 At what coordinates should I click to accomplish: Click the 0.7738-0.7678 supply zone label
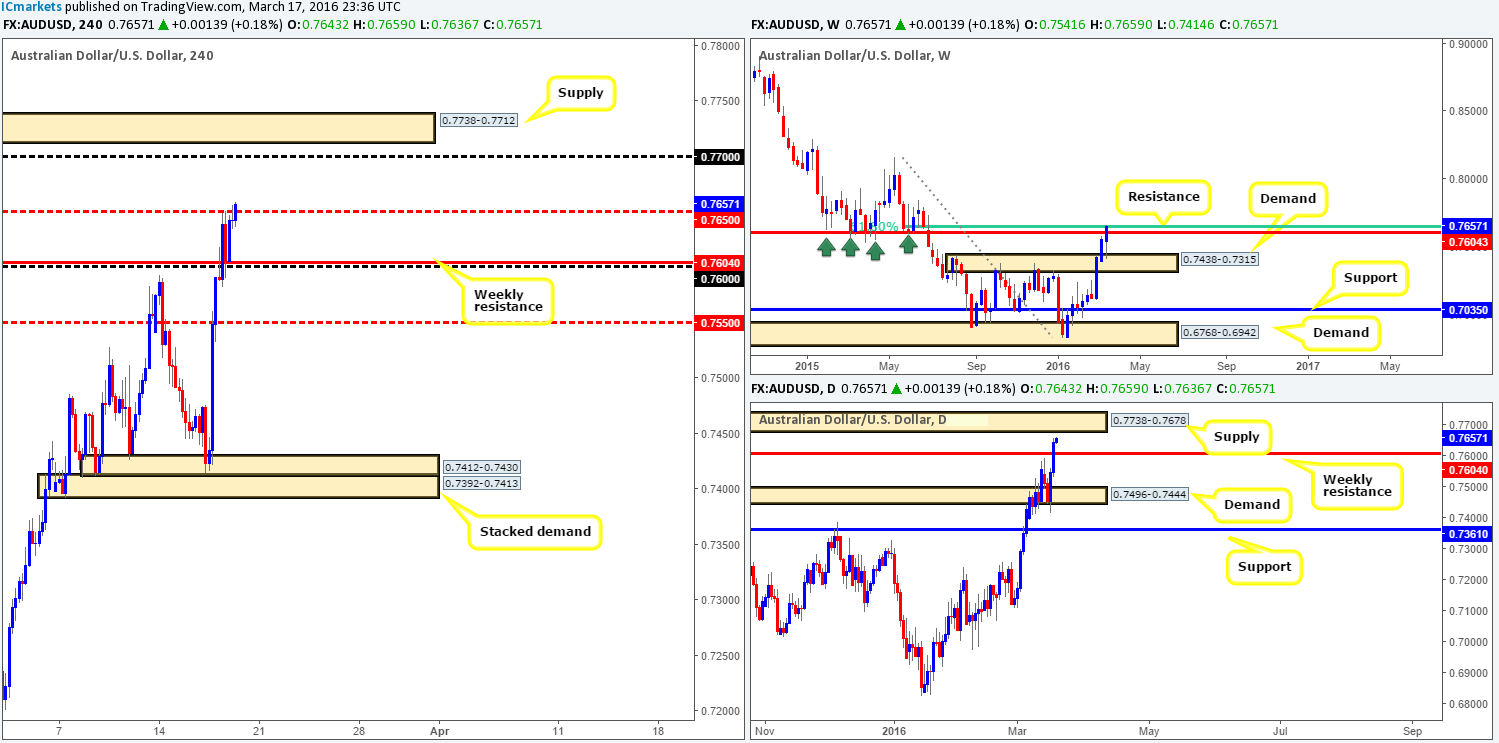pos(1148,421)
